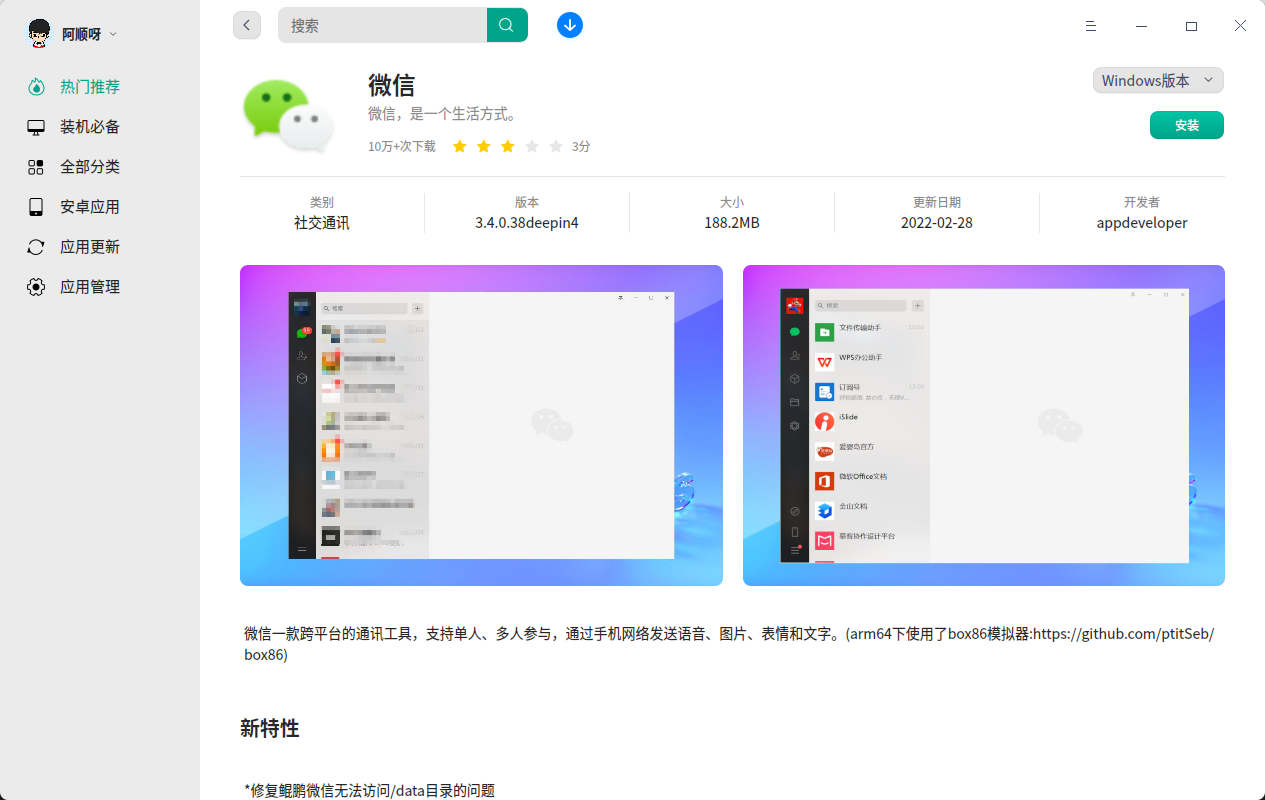Image resolution: width=1265 pixels, height=800 pixels.
Task: Rate the app five stars
Action: coord(556,146)
